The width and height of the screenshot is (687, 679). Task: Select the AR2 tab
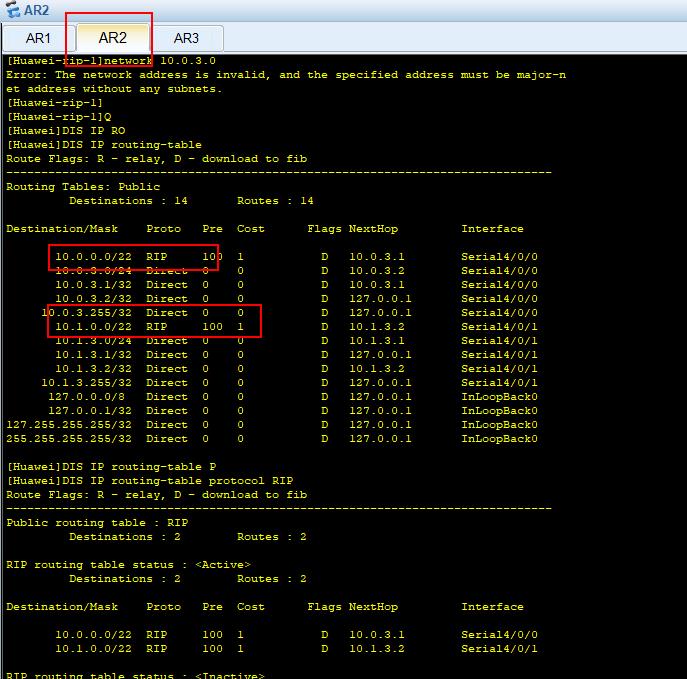coord(113,38)
